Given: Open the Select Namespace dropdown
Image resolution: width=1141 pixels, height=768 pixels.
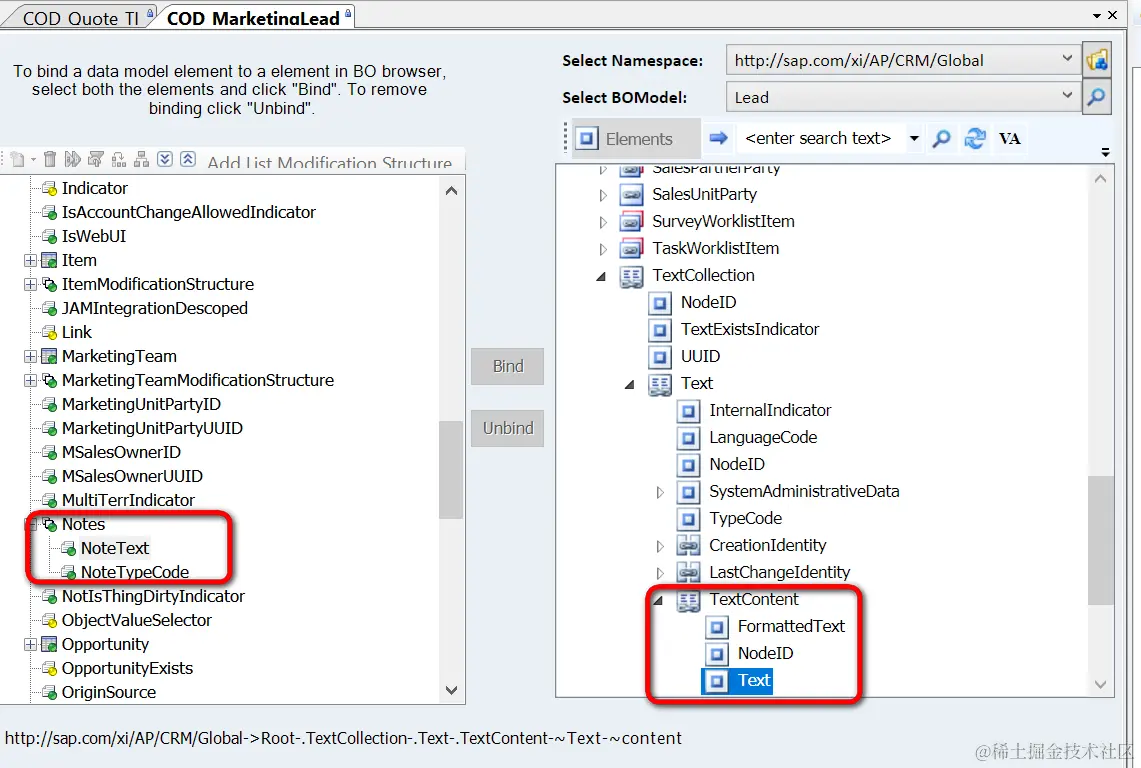Looking at the screenshot, I should (x=1067, y=59).
